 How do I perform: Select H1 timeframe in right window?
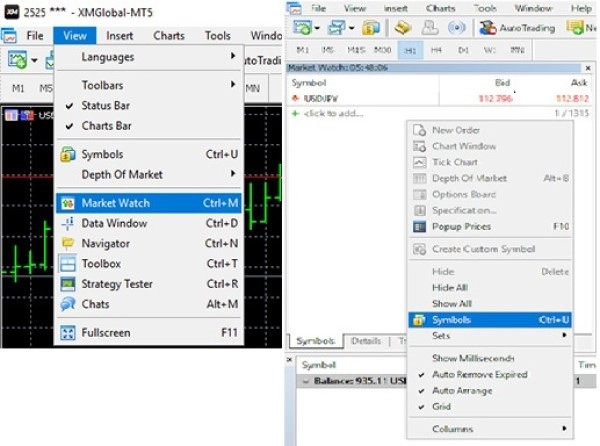pyautogui.click(x=410, y=50)
